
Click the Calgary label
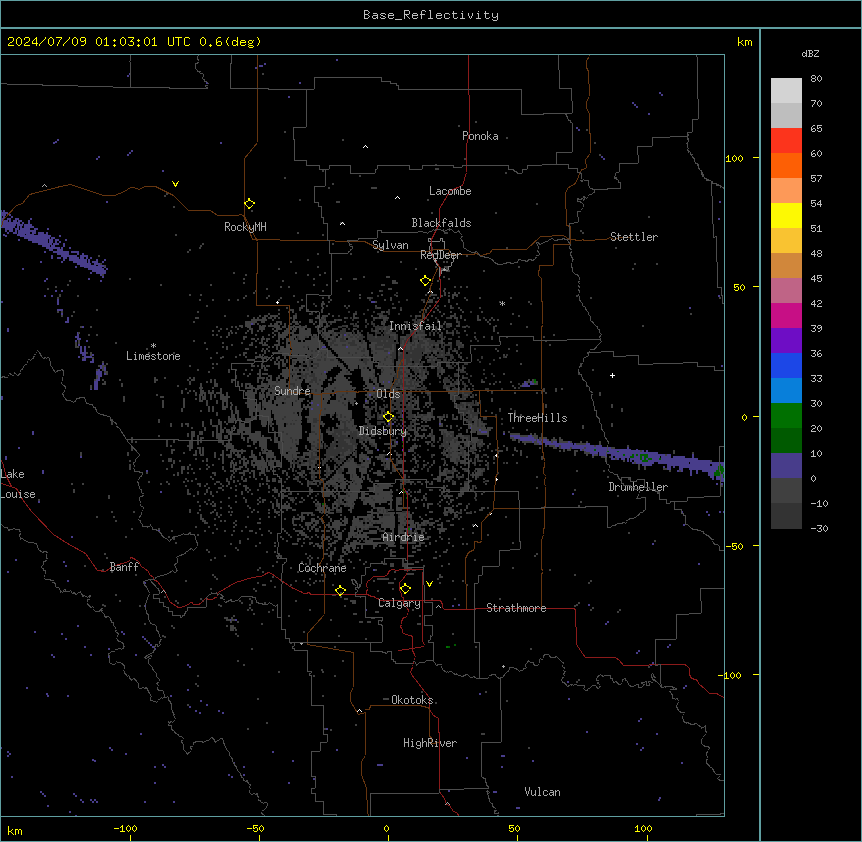[x=400, y=603]
